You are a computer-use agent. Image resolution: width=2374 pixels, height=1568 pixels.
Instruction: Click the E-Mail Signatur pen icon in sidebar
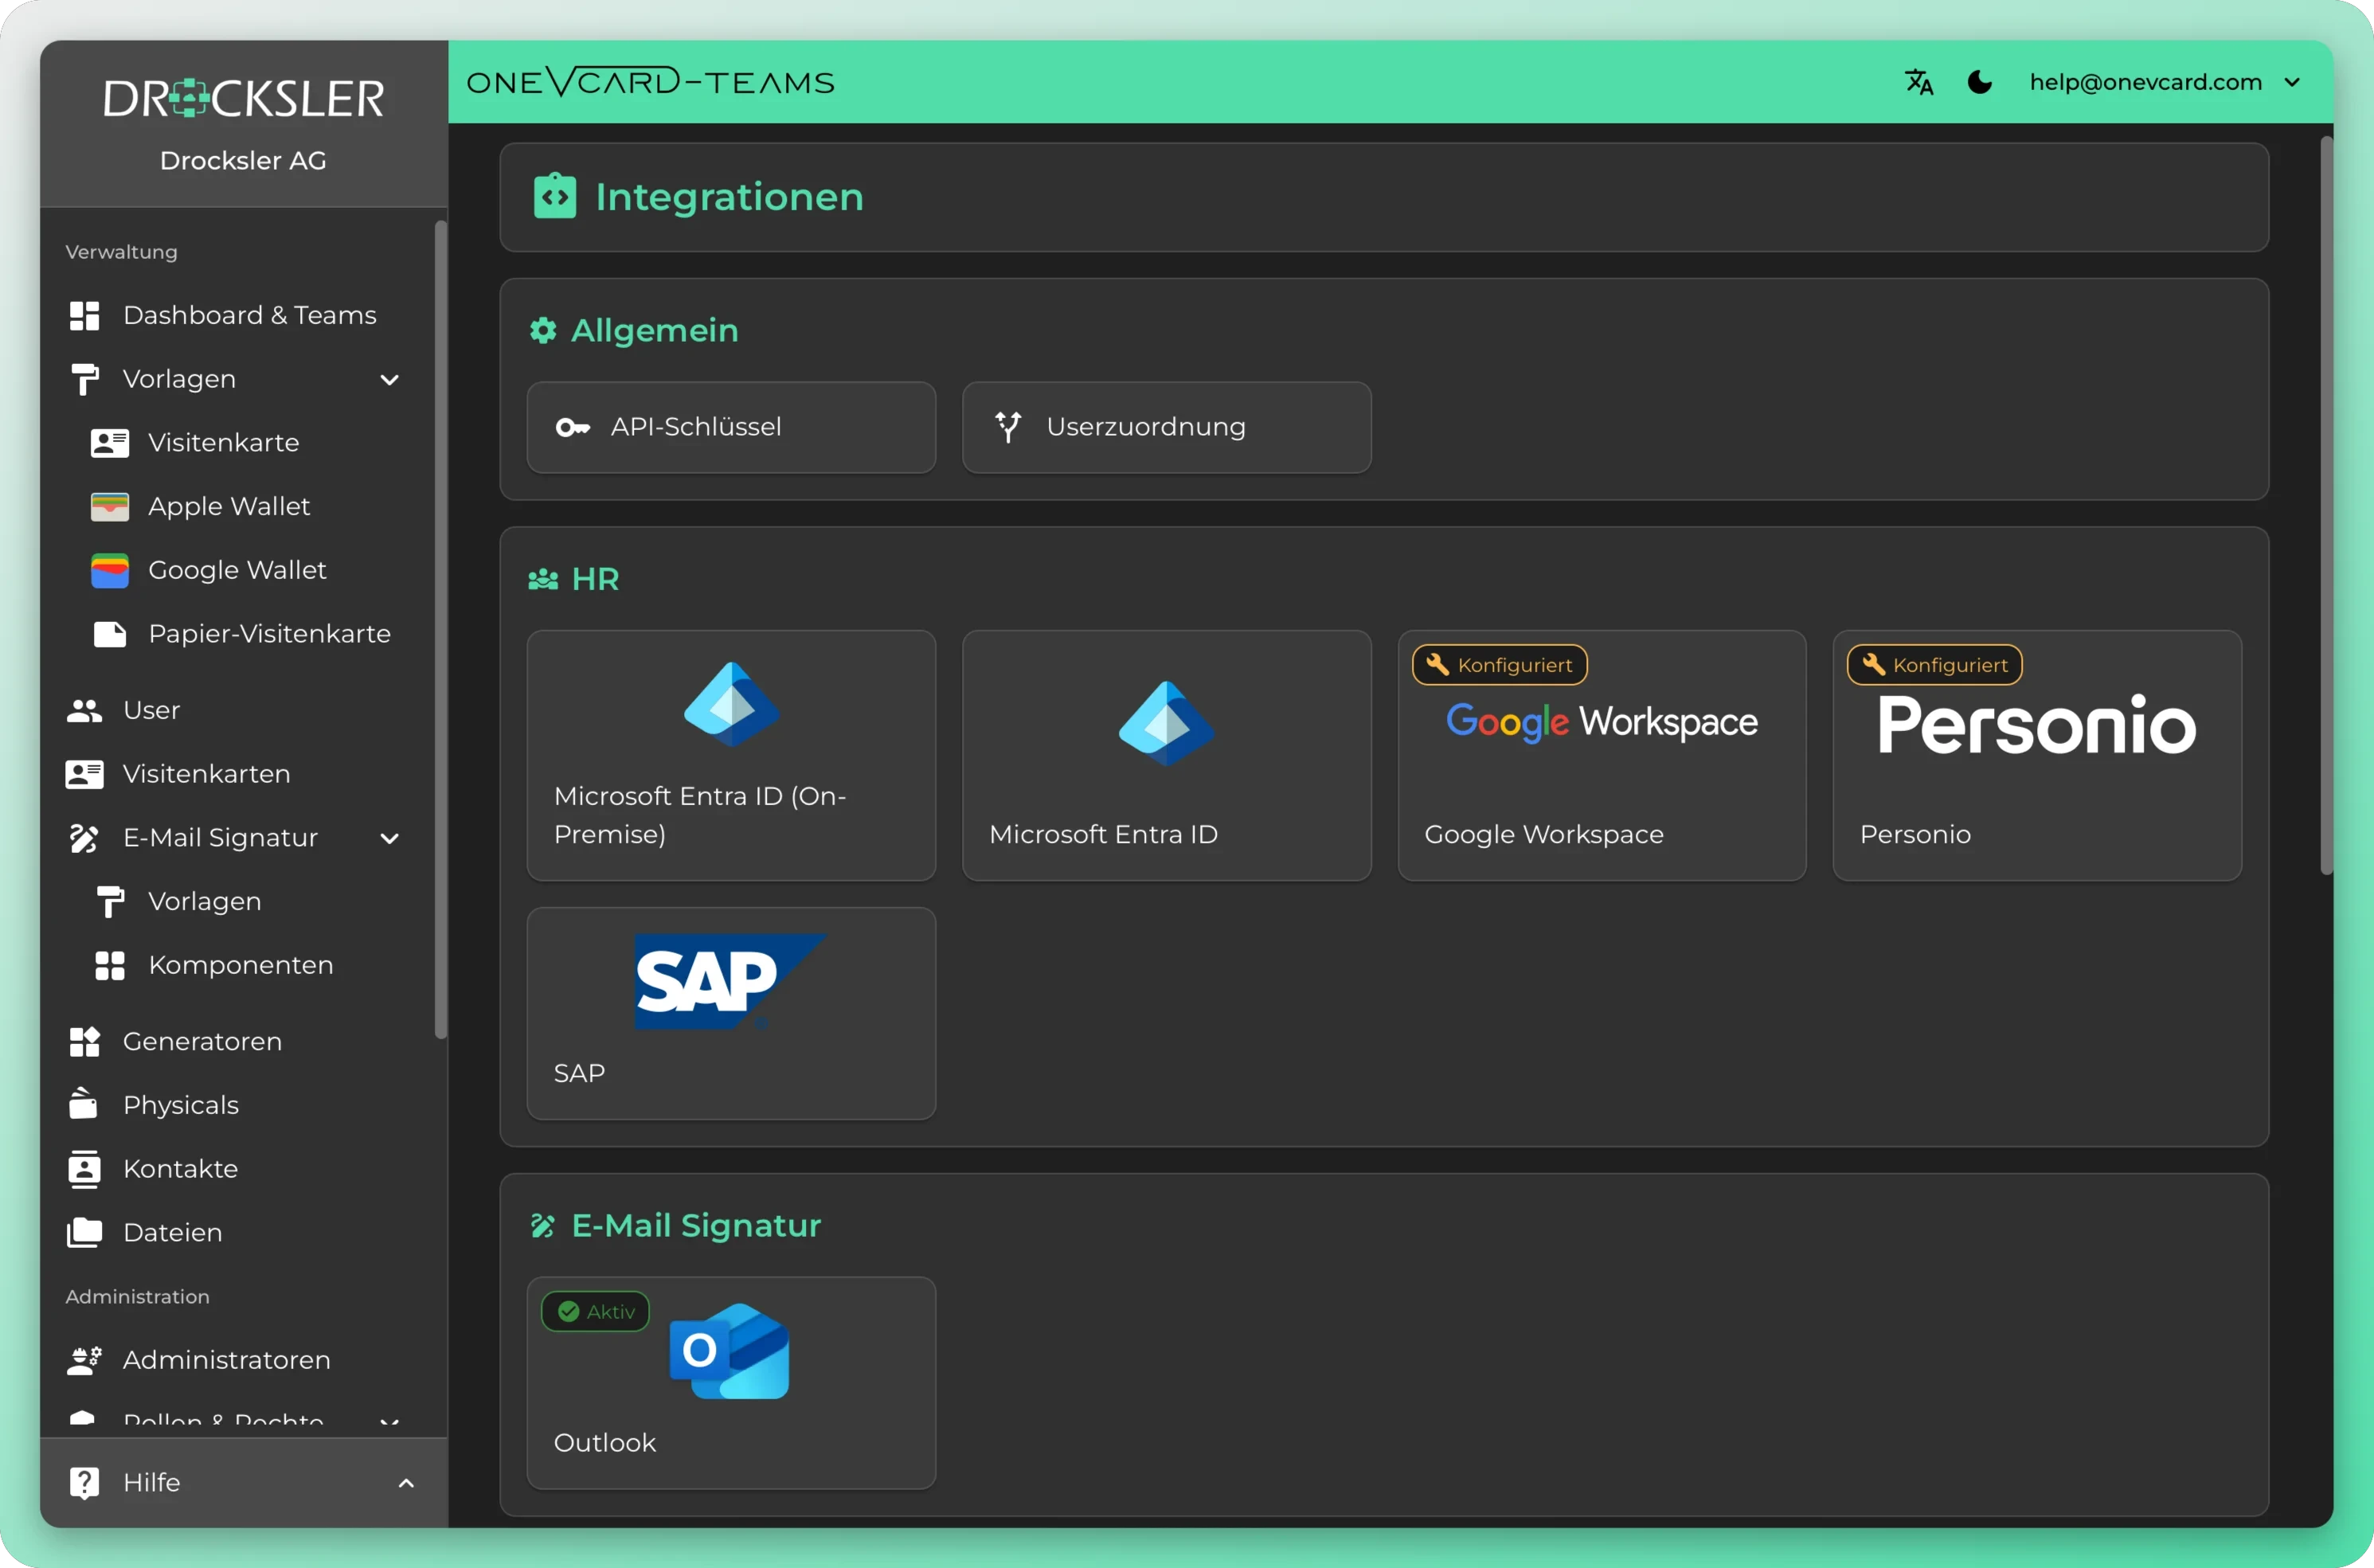coord(84,838)
